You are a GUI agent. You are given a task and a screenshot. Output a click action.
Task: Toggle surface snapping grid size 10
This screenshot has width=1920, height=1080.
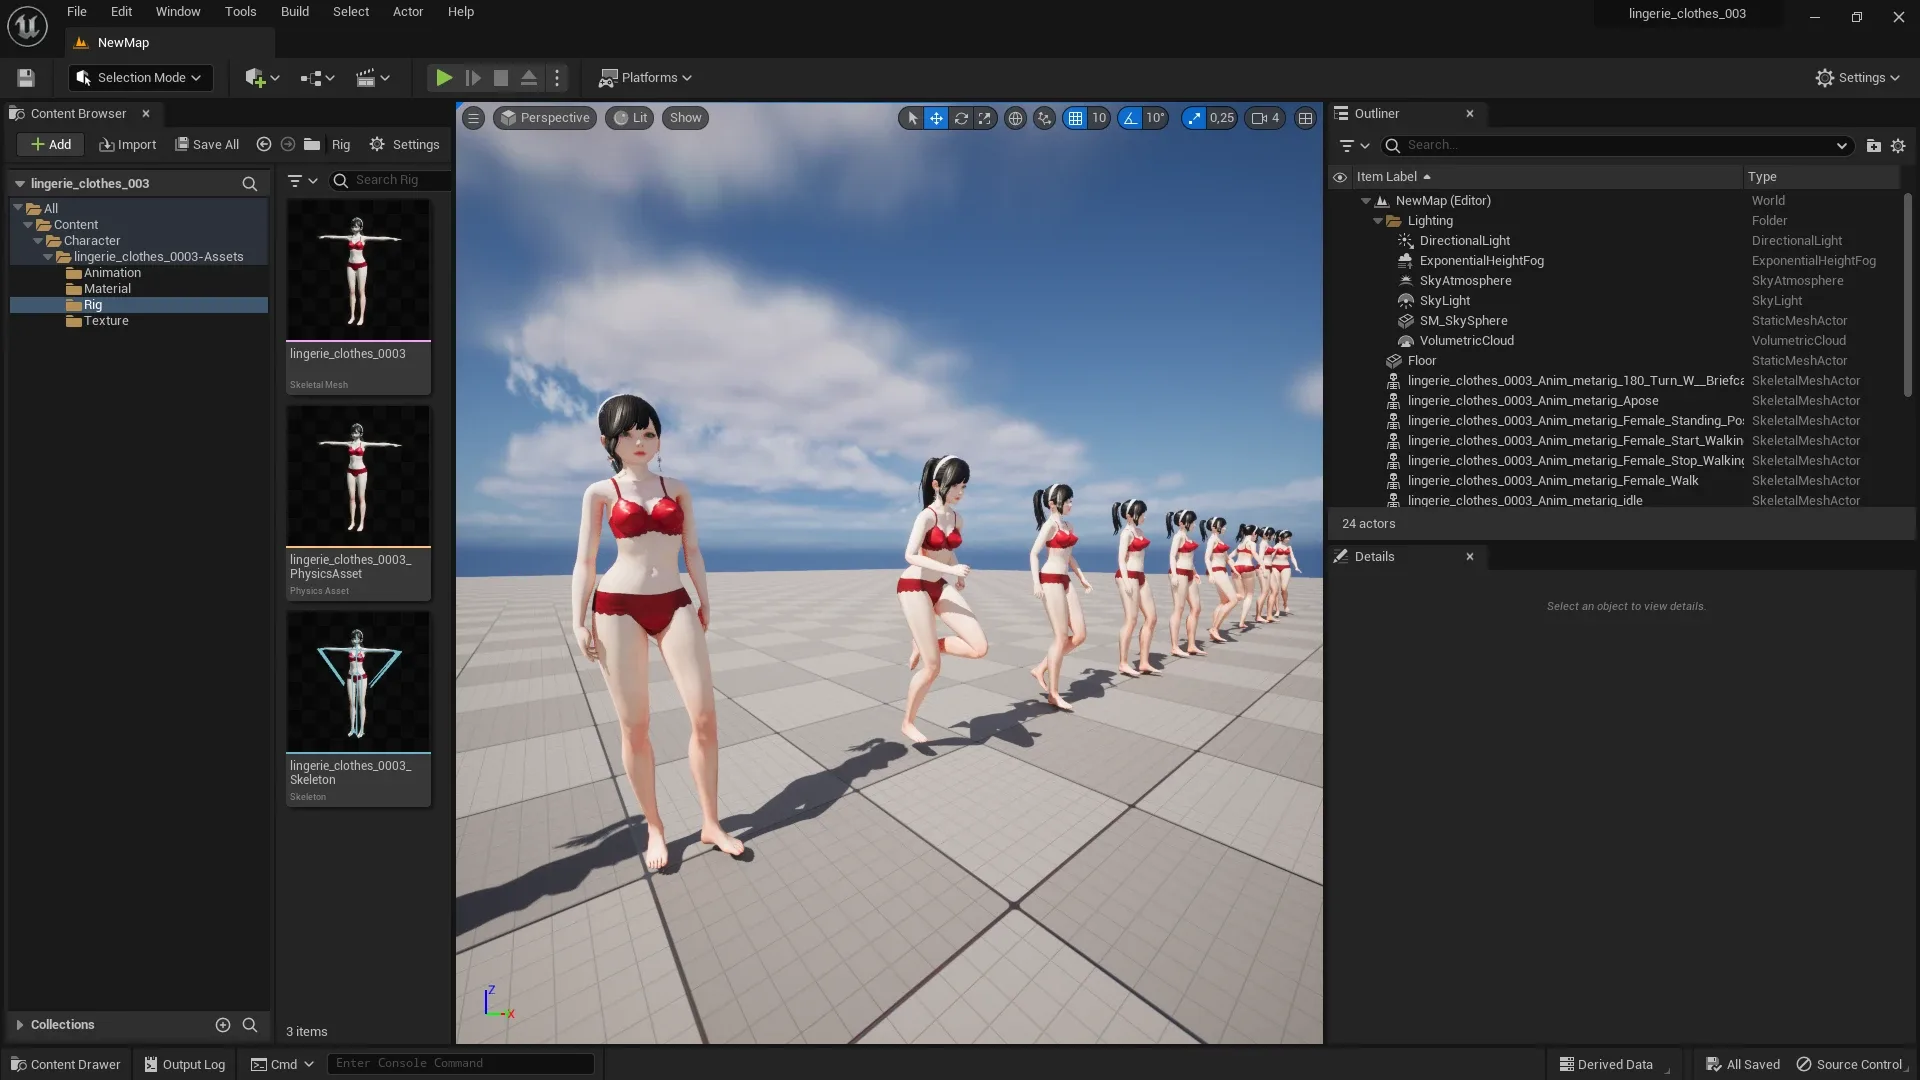[1087, 118]
